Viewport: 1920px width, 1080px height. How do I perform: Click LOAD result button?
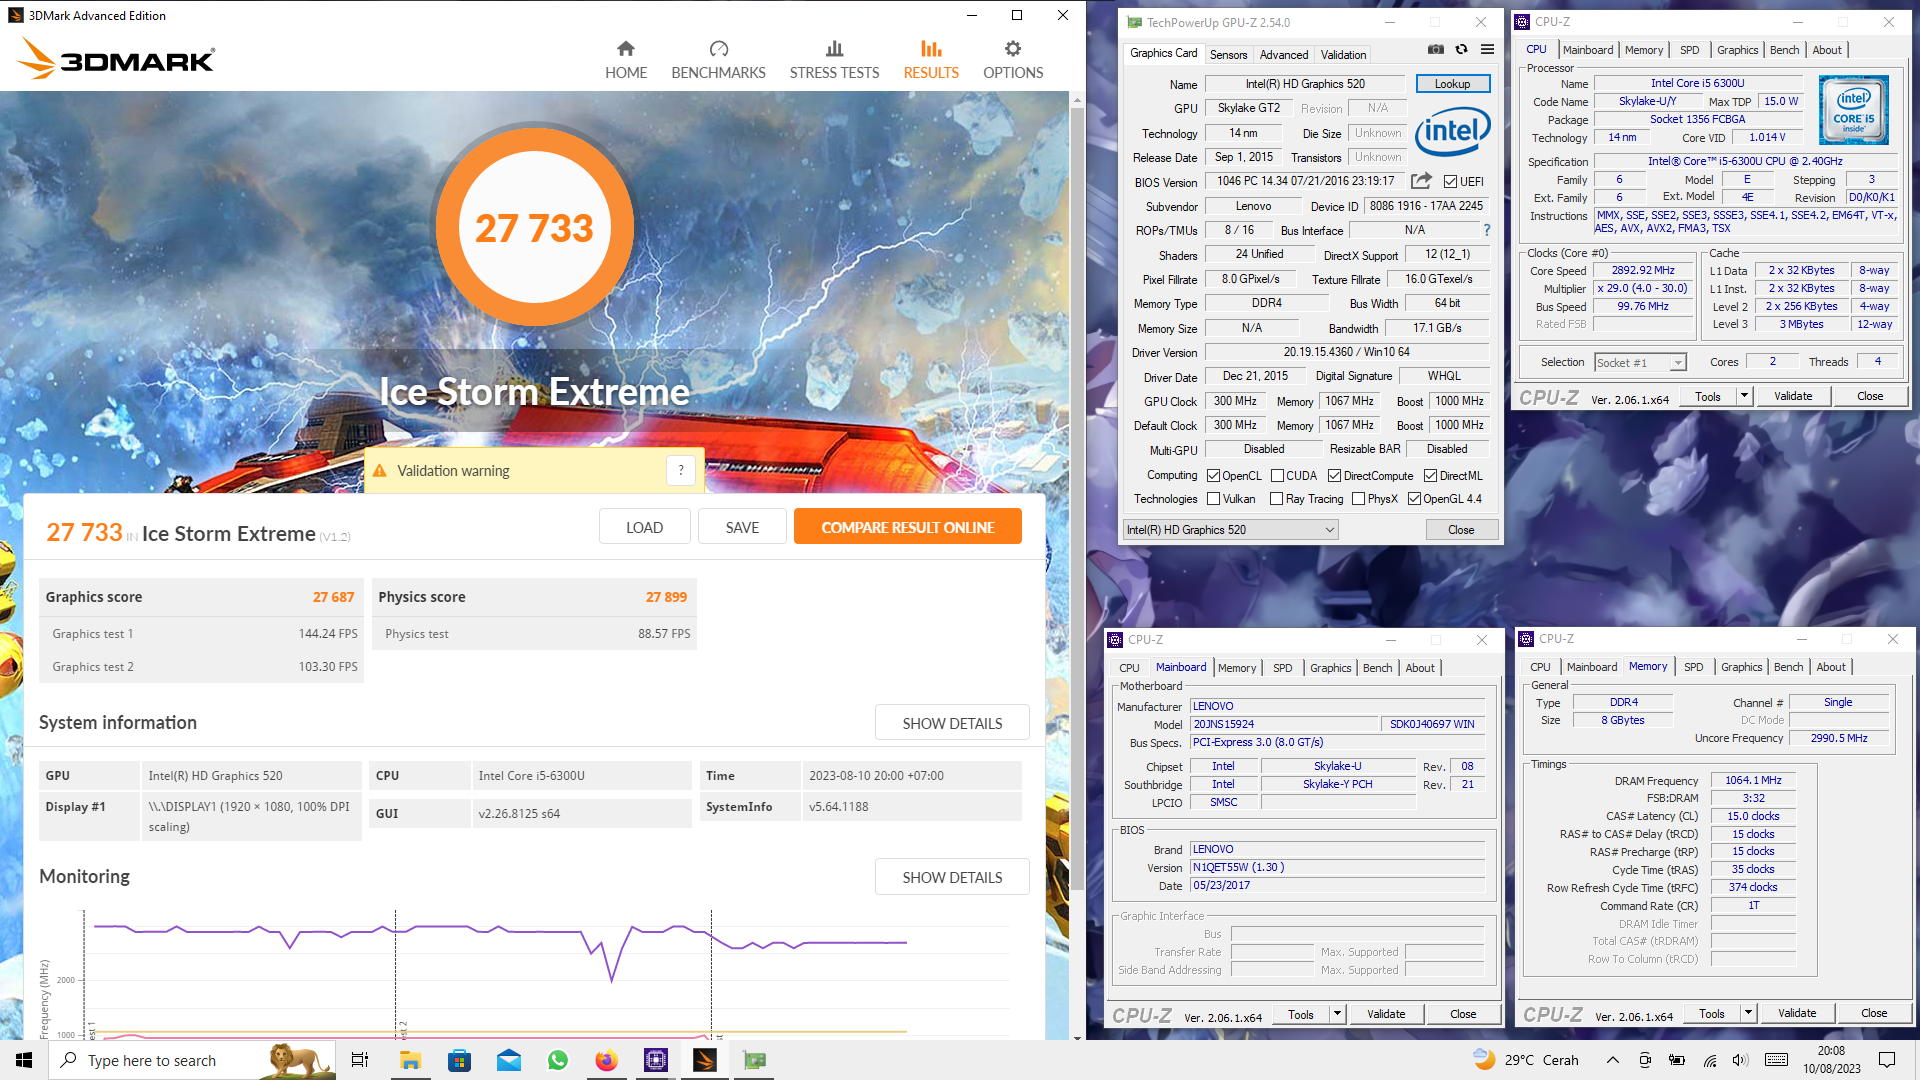644,527
